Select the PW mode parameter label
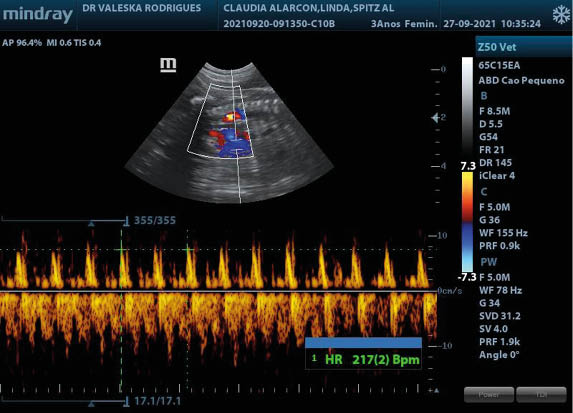The width and height of the screenshot is (573, 413). [x=489, y=262]
